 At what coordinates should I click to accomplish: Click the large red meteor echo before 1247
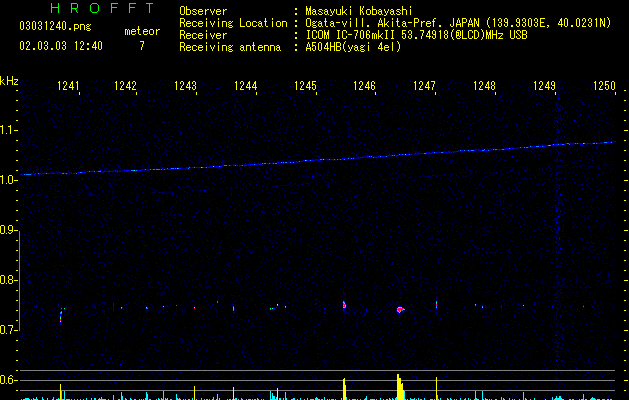point(400,309)
